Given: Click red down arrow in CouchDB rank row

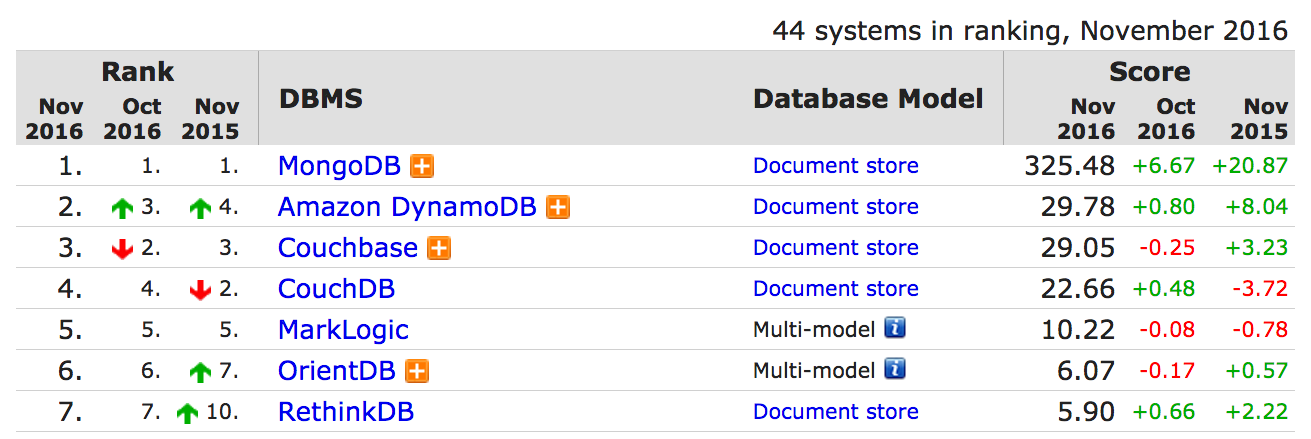Looking at the screenshot, I should [x=201, y=291].
